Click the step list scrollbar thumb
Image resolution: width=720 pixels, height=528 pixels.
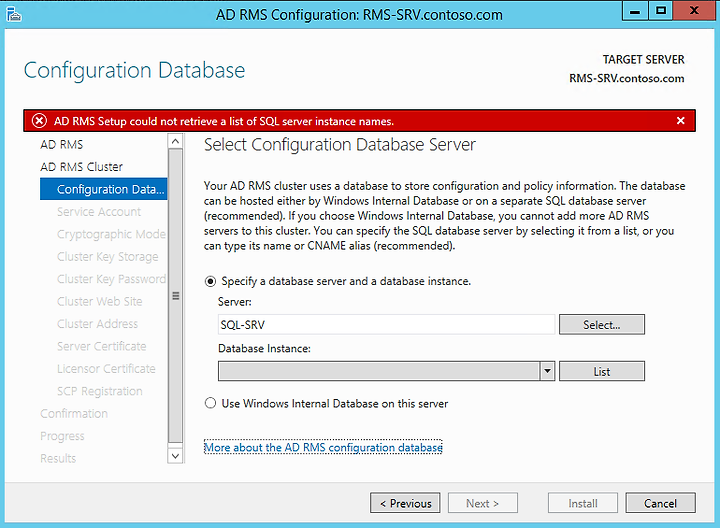click(x=175, y=296)
